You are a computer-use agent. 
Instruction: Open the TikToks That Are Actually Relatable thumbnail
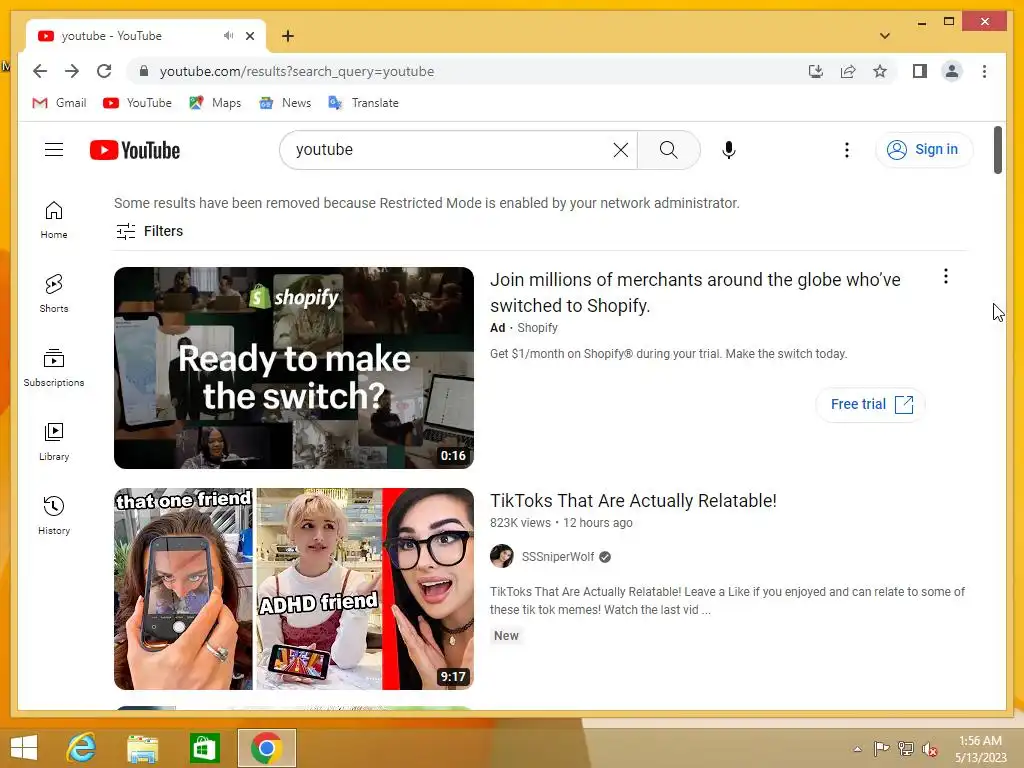[294, 588]
